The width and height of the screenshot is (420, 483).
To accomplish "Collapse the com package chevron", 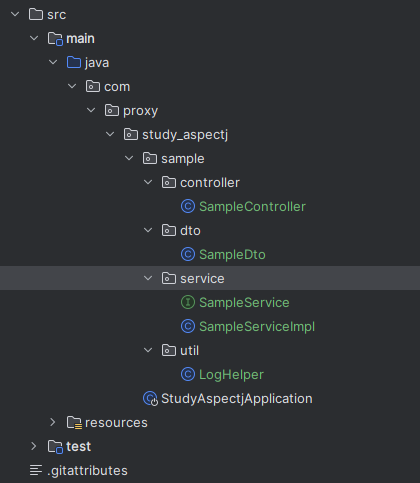I will click(x=72, y=86).
